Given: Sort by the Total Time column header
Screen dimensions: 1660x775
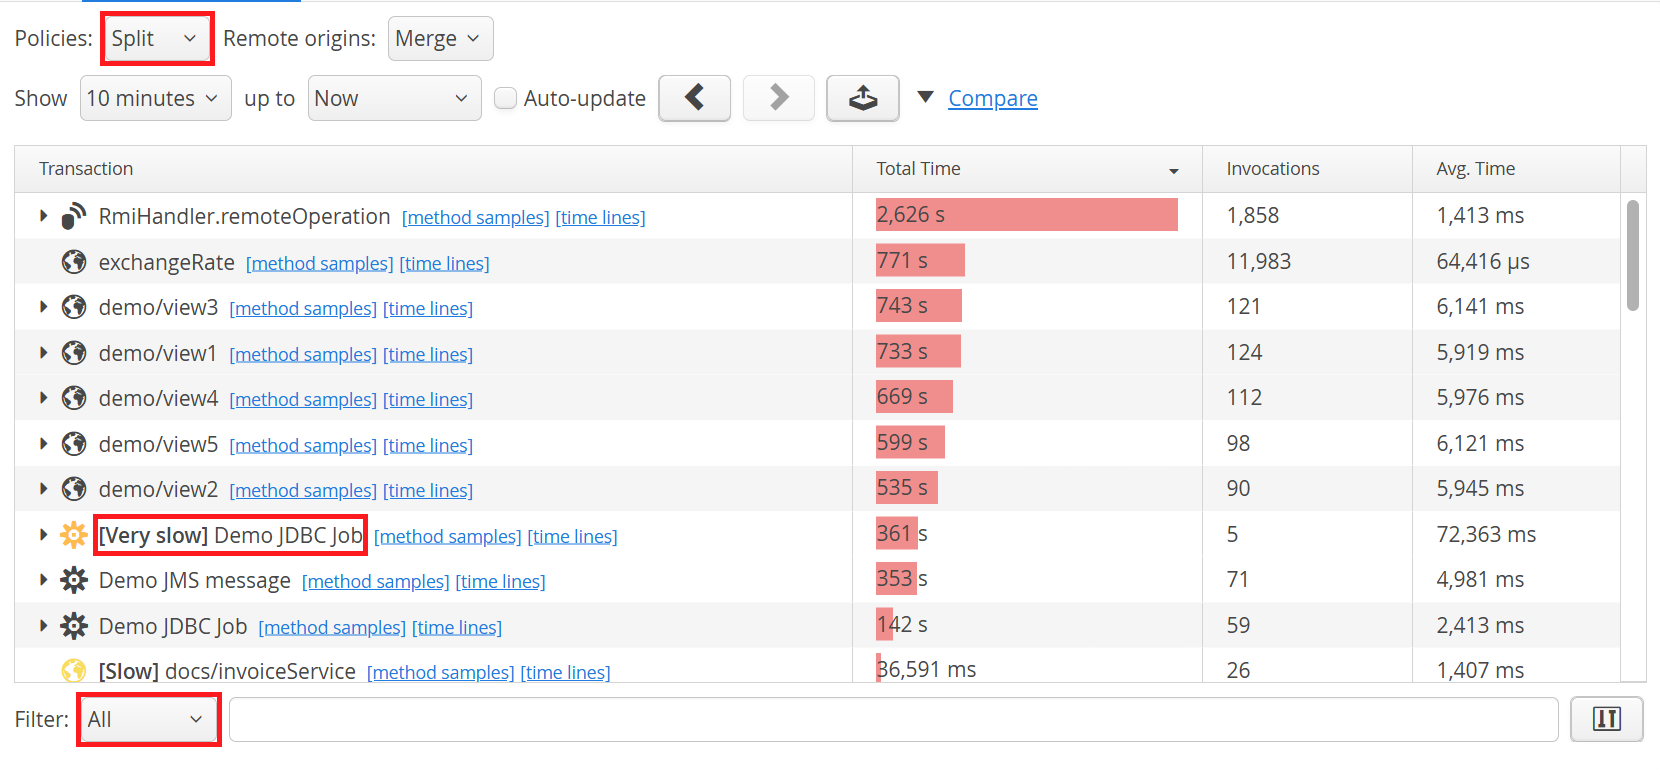Looking at the screenshot, I should pos(1027,169).
